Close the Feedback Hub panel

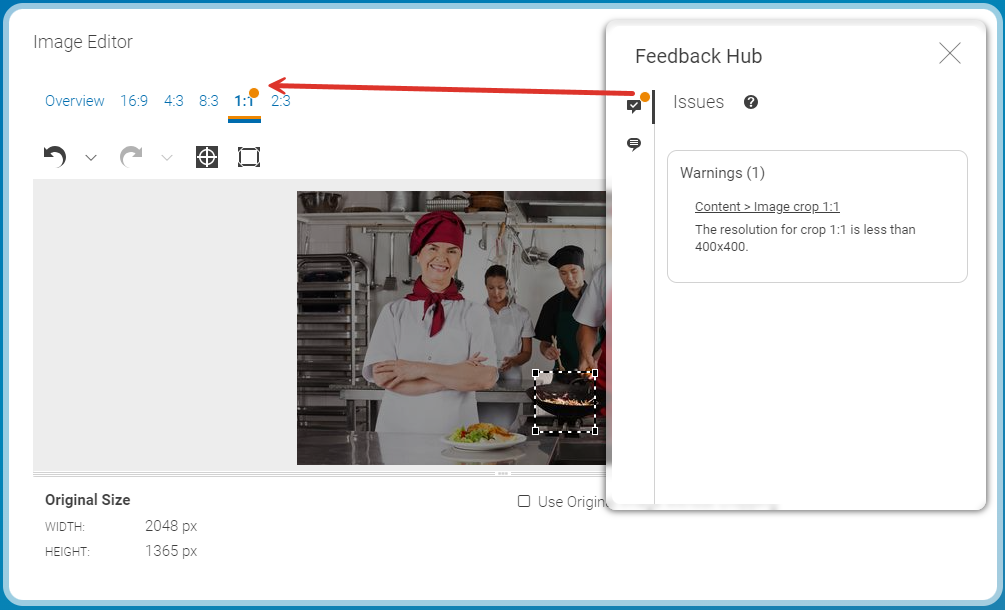pos(949,54)
